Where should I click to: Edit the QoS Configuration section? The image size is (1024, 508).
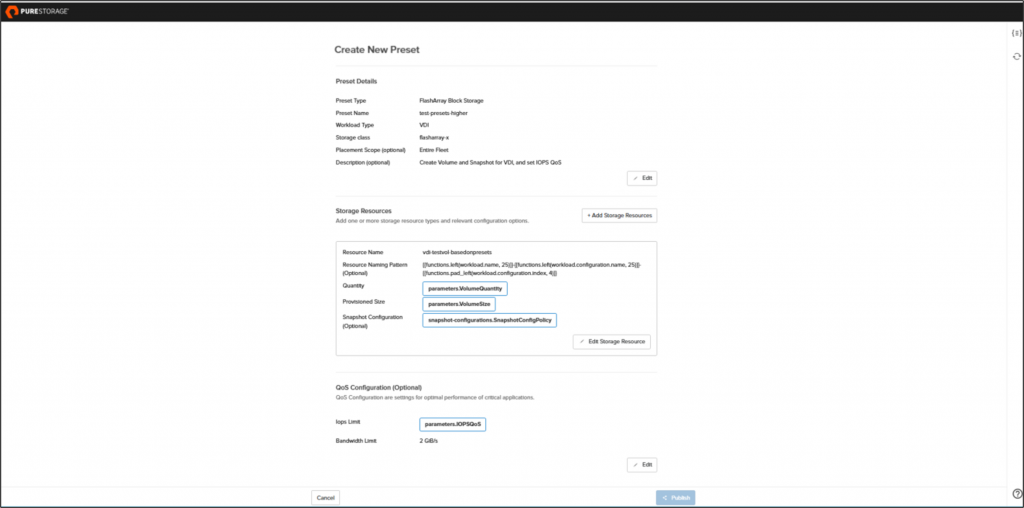click(x=642, y=465)
